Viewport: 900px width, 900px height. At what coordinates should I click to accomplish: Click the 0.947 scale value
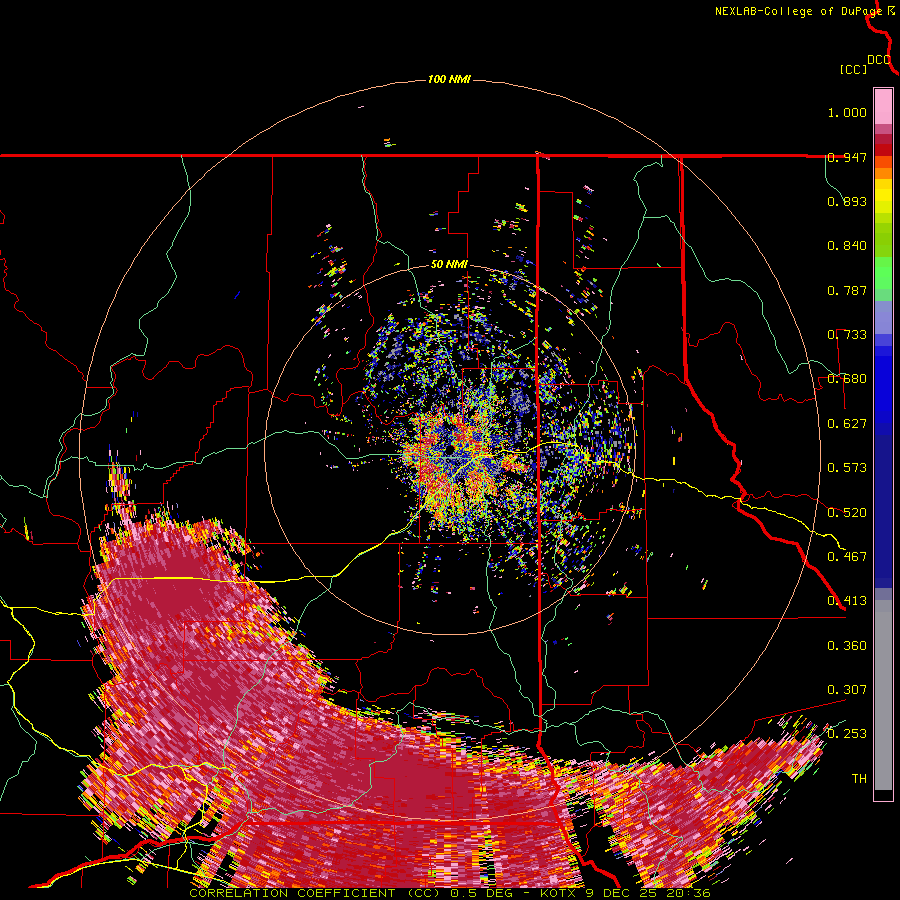click(847, 157)
